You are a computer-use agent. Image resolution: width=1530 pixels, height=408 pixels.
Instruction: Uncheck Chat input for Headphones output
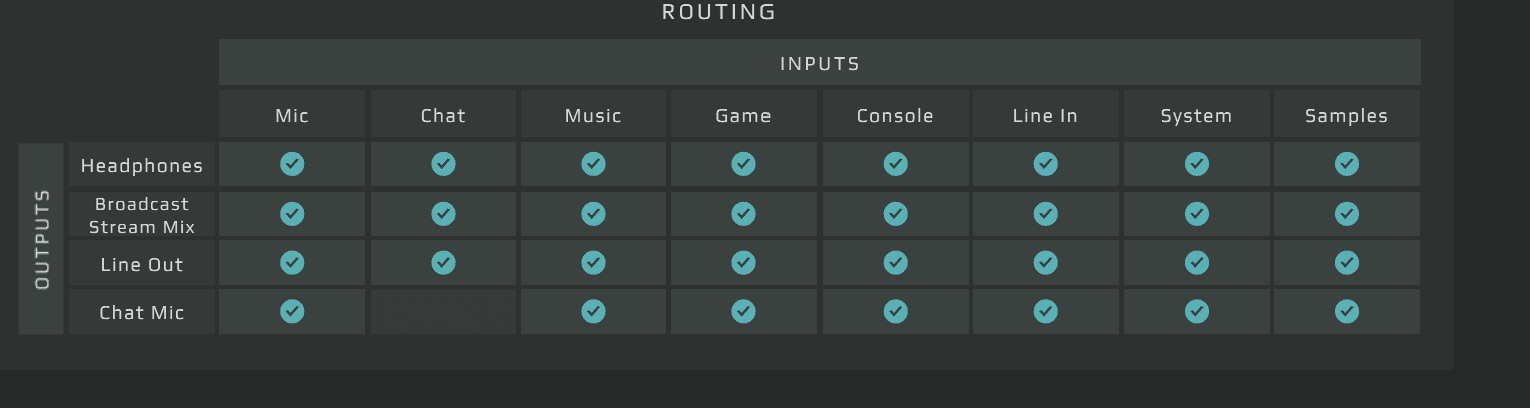(443, 164)
